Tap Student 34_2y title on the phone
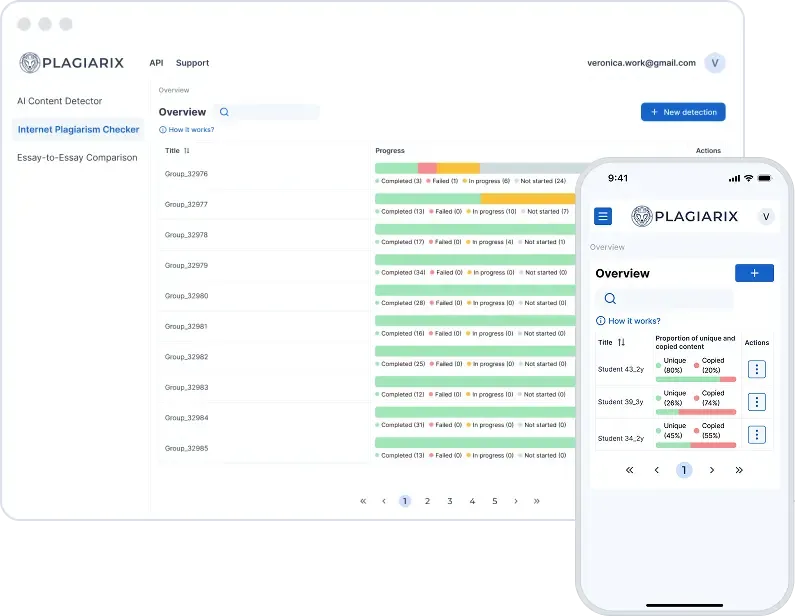 coord(621,439)
